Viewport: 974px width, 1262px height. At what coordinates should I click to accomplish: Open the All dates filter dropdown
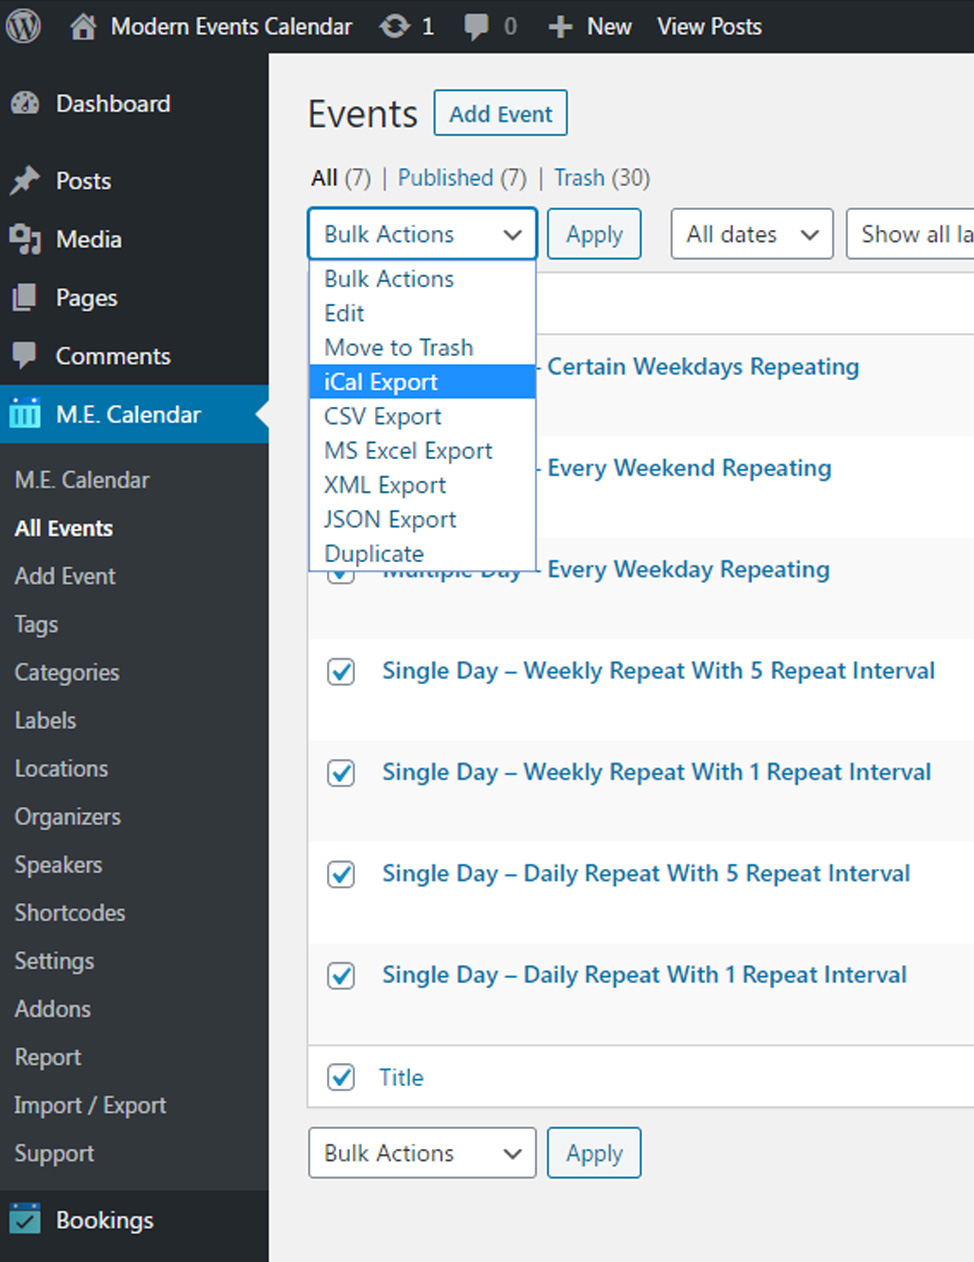tap(752, 234)
